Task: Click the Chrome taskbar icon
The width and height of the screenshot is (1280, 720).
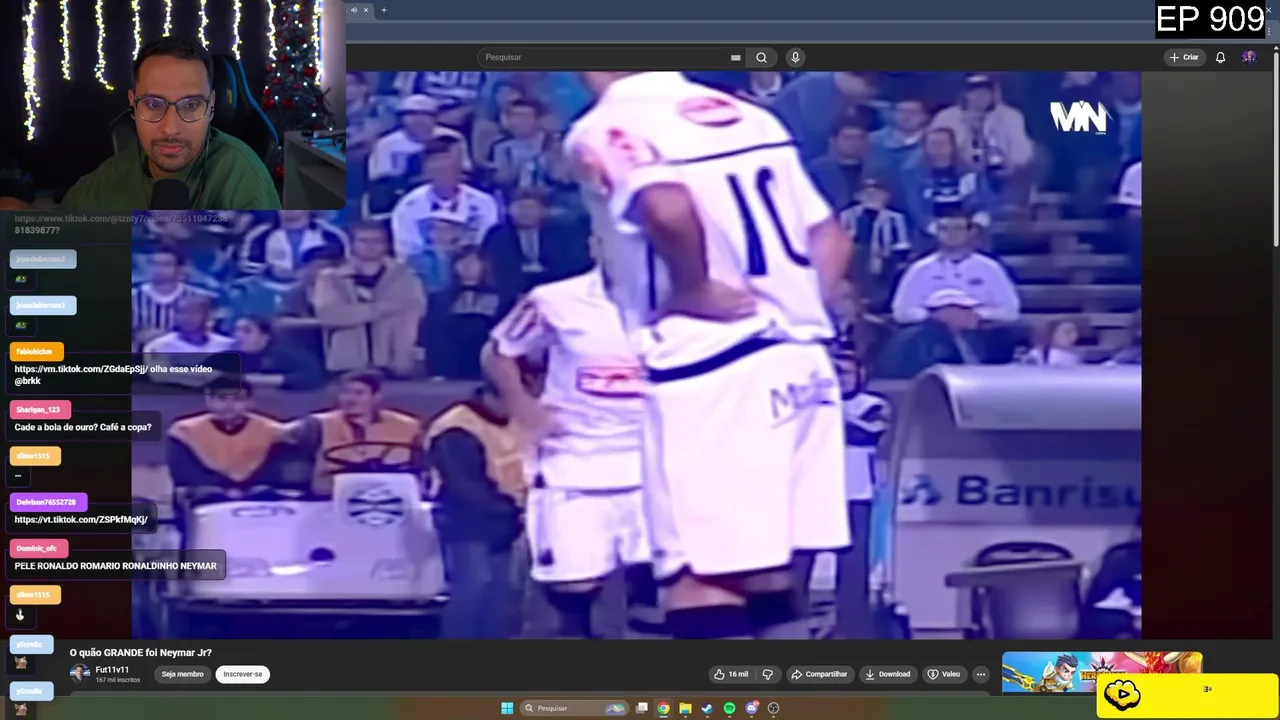Action: coord(663,708)
